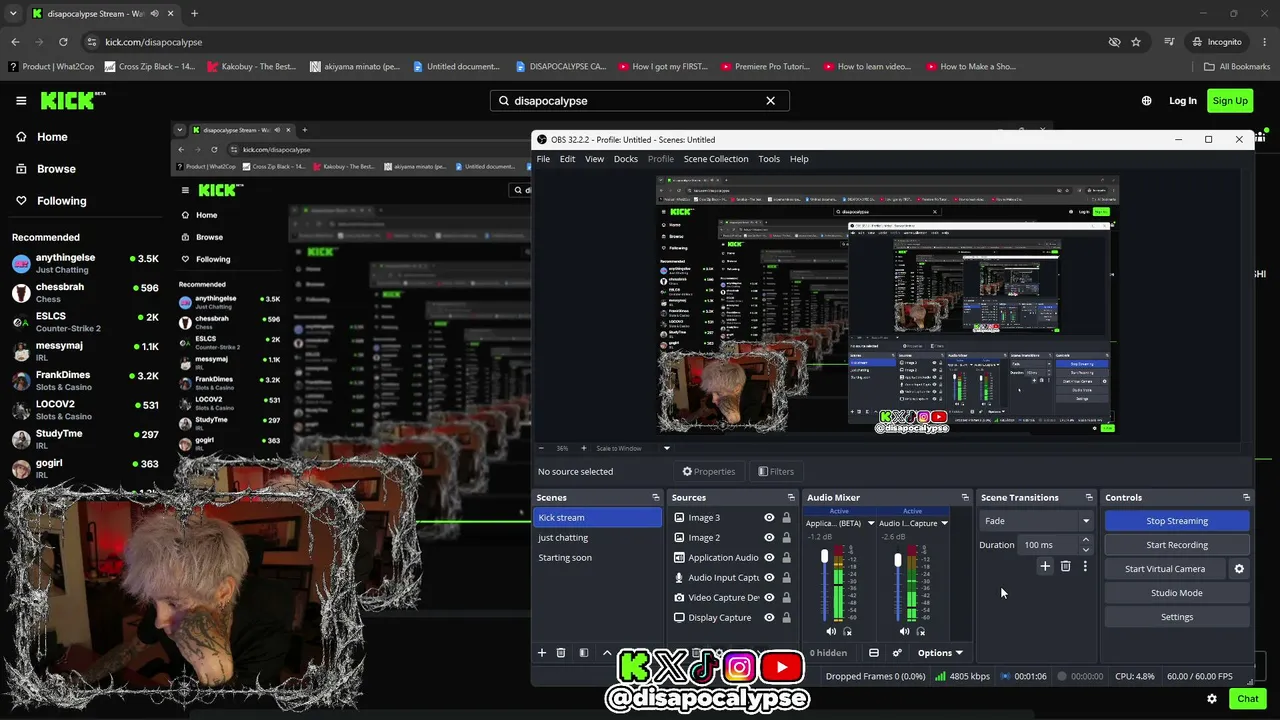1280x720 pixels.
Task: Delete the current scene transition
Action: (1065, 566)
